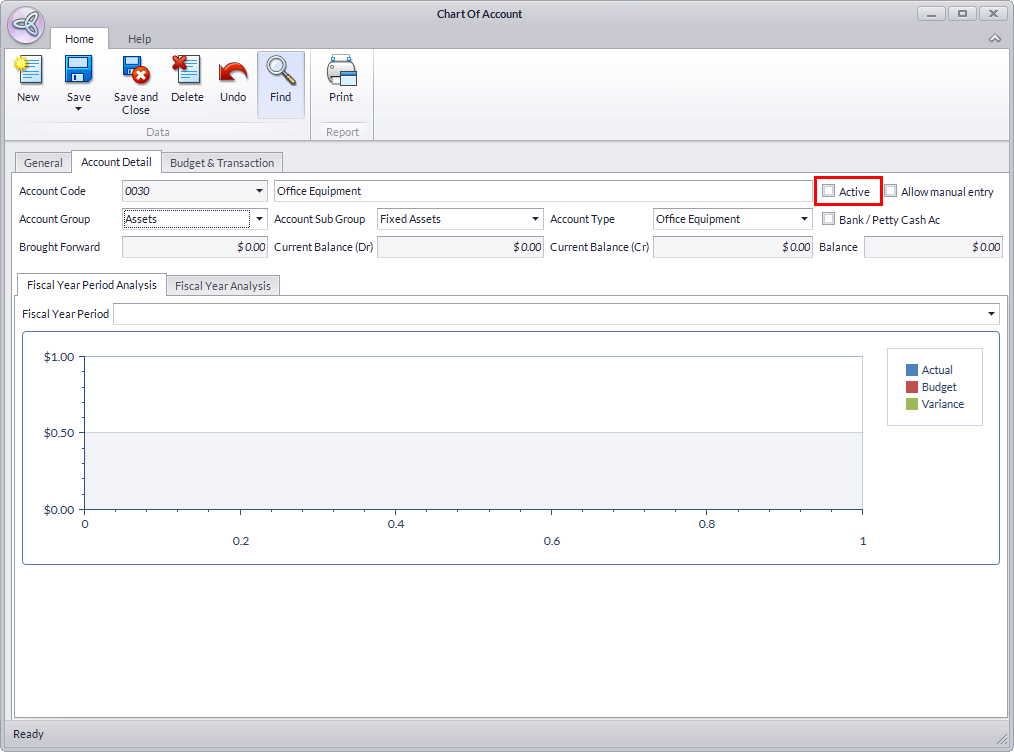The width and height of the screenshot is (1014, 752).
Task: Tick the Bank / Petty Cash Ac checkbox
Action: click(829, 219)
